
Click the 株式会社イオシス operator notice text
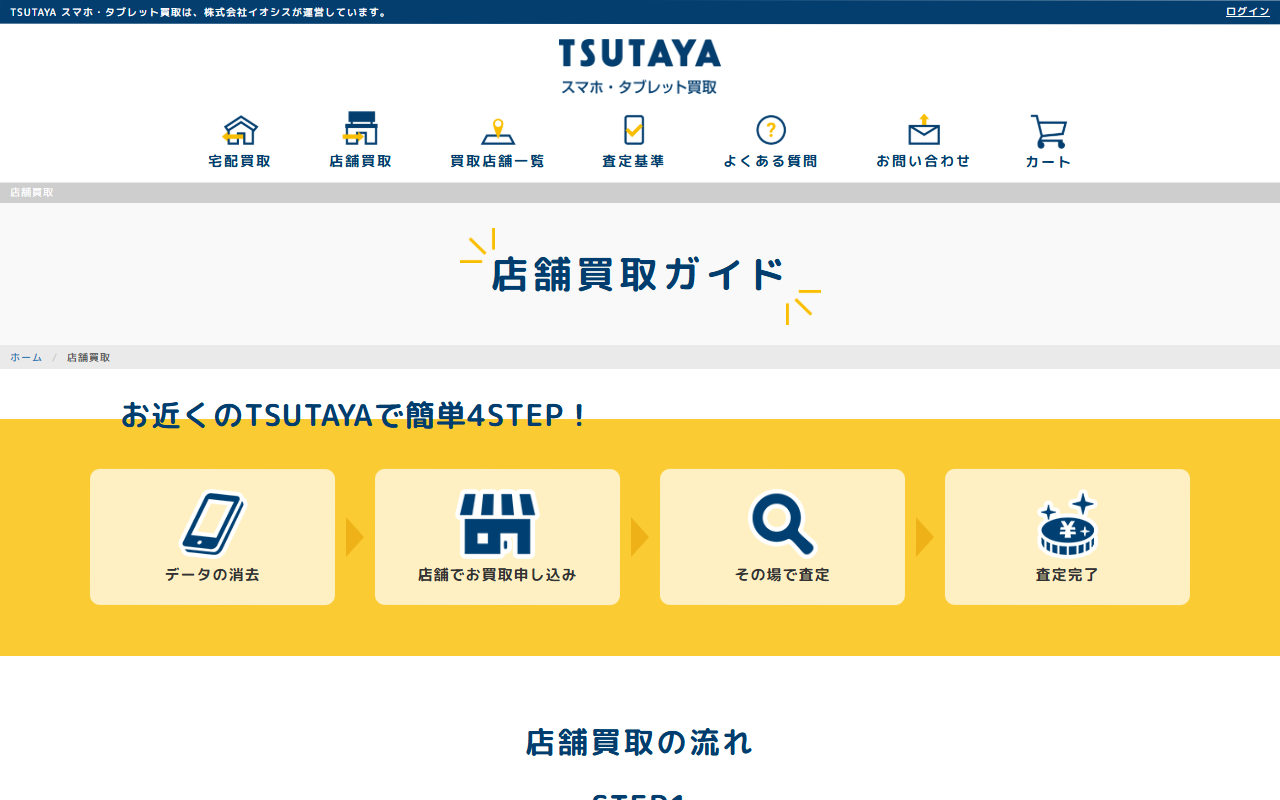tap(198, 12)
